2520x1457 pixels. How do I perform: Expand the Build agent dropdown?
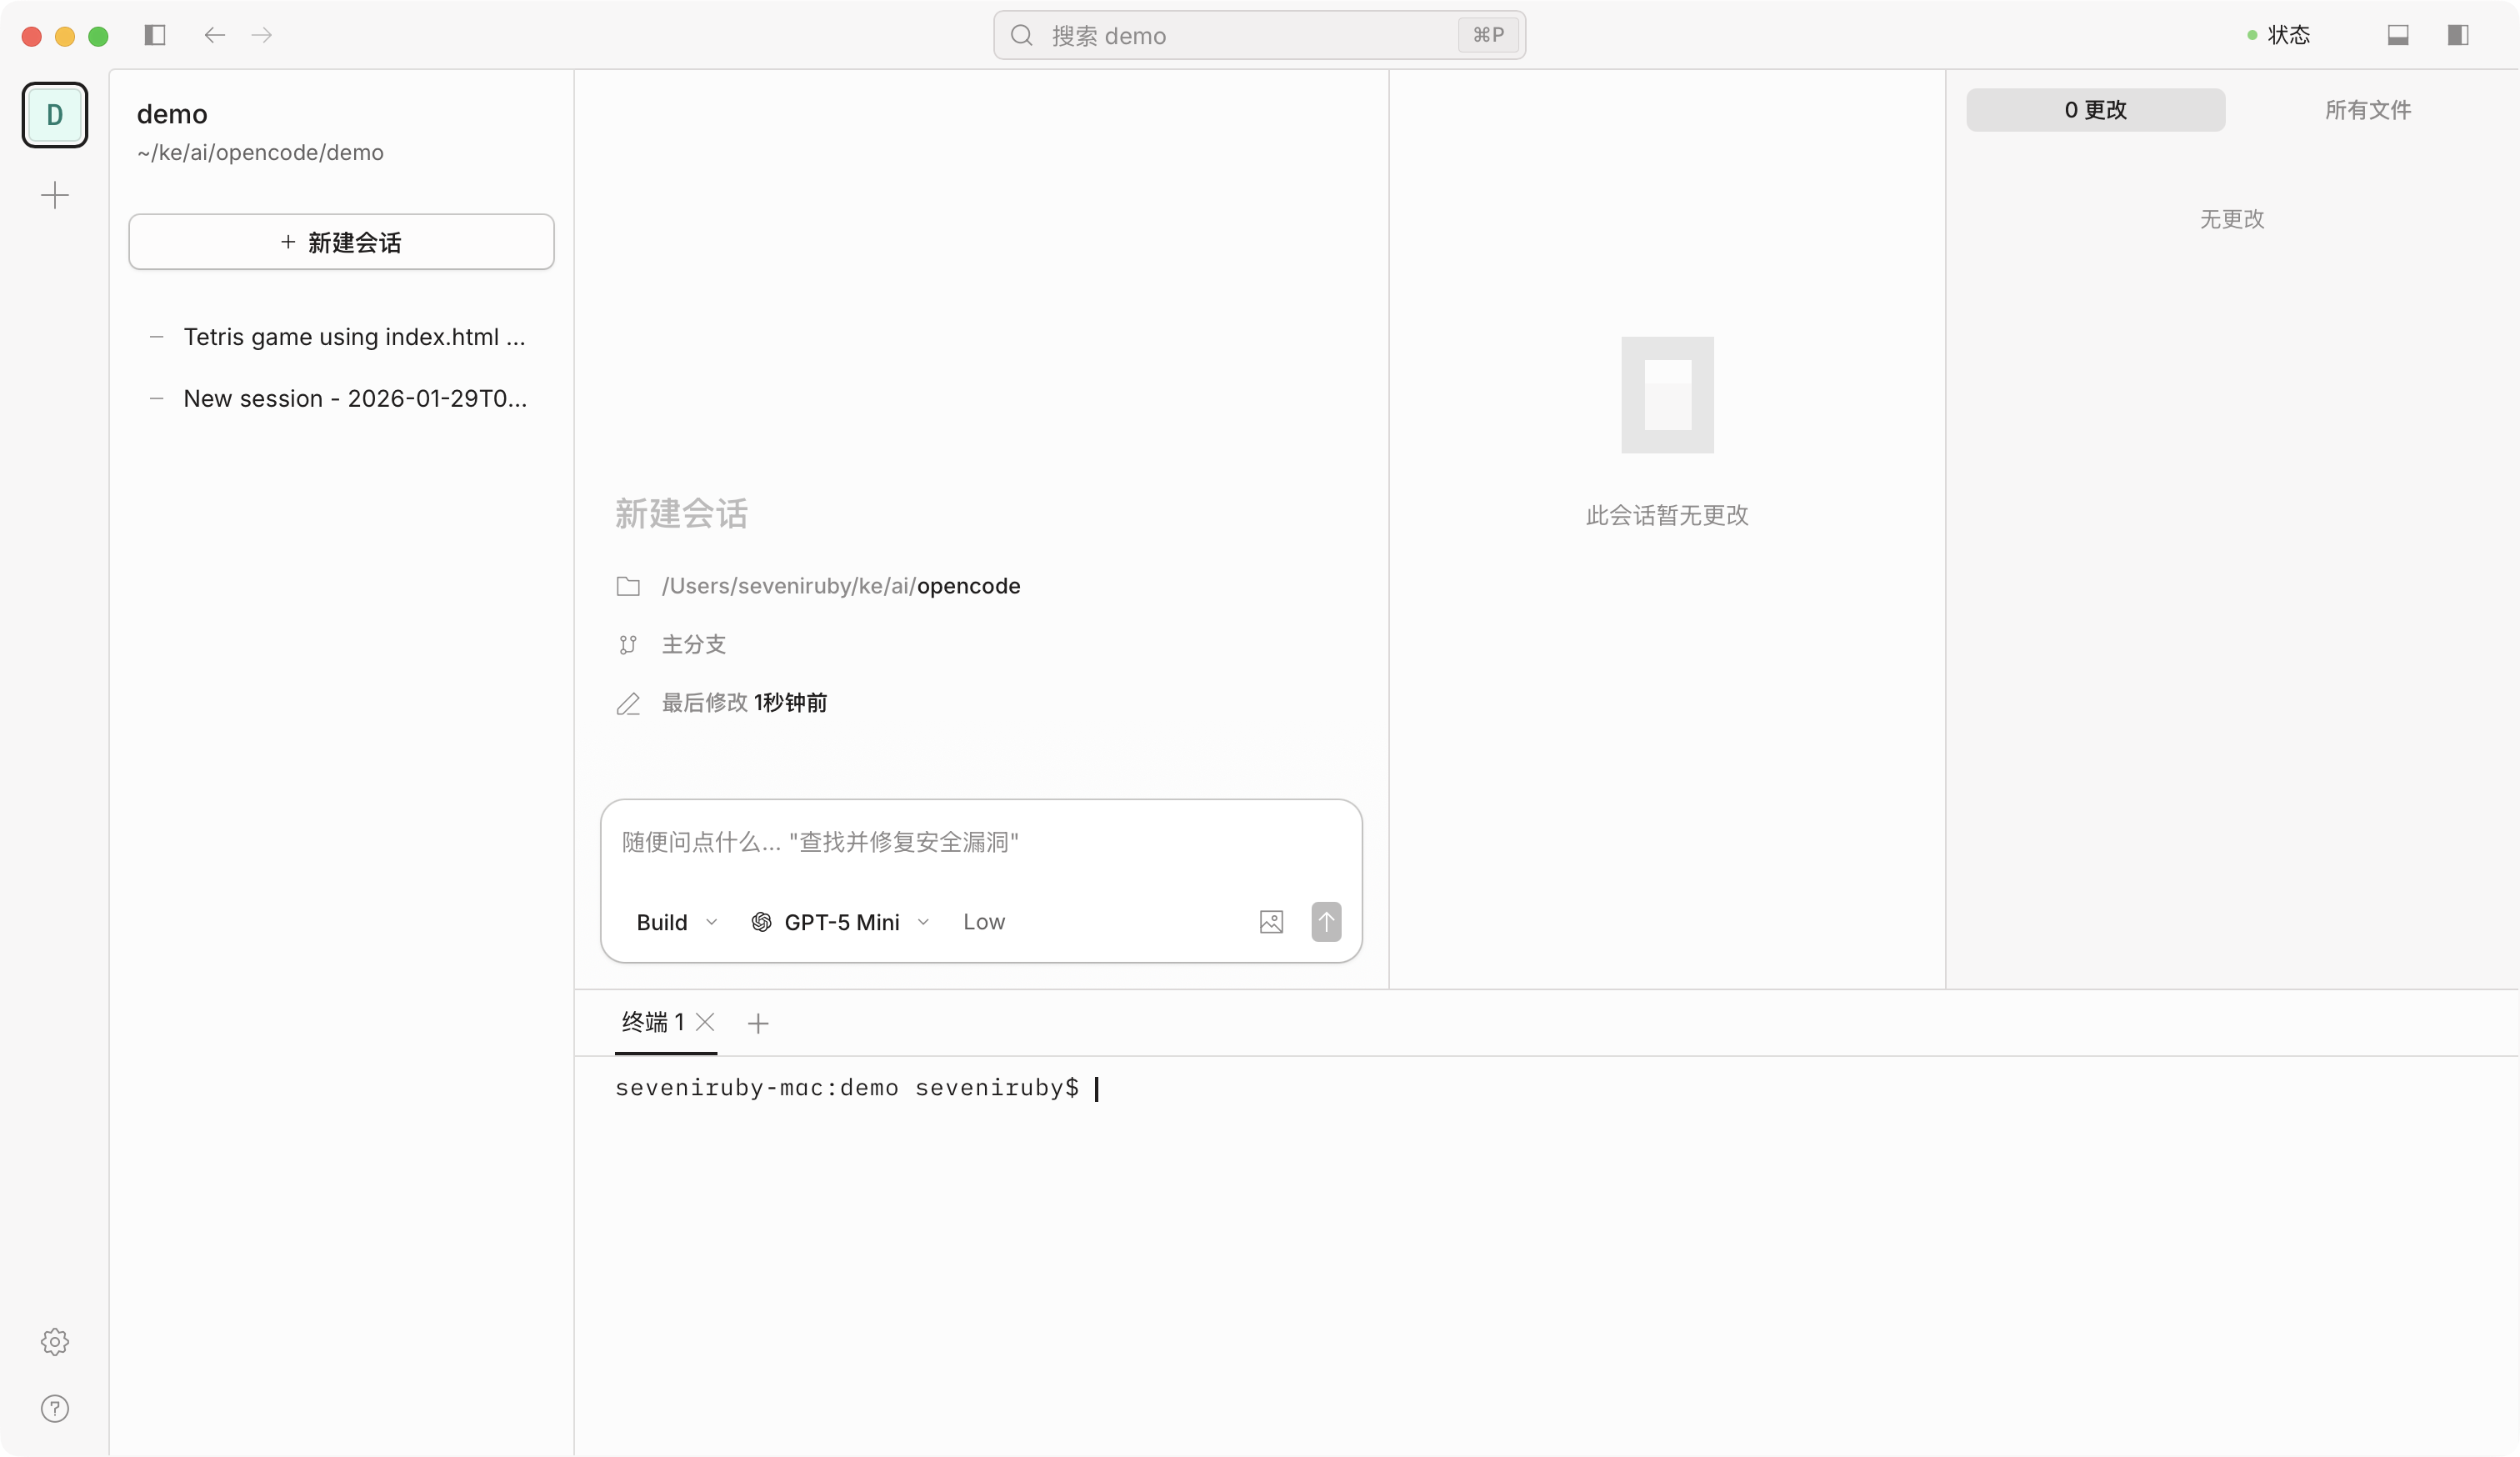677,922
